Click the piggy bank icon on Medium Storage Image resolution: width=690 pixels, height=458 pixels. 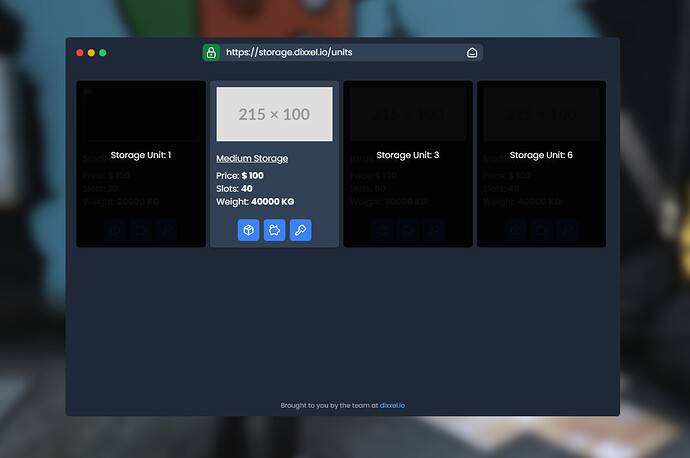point(275,230)
